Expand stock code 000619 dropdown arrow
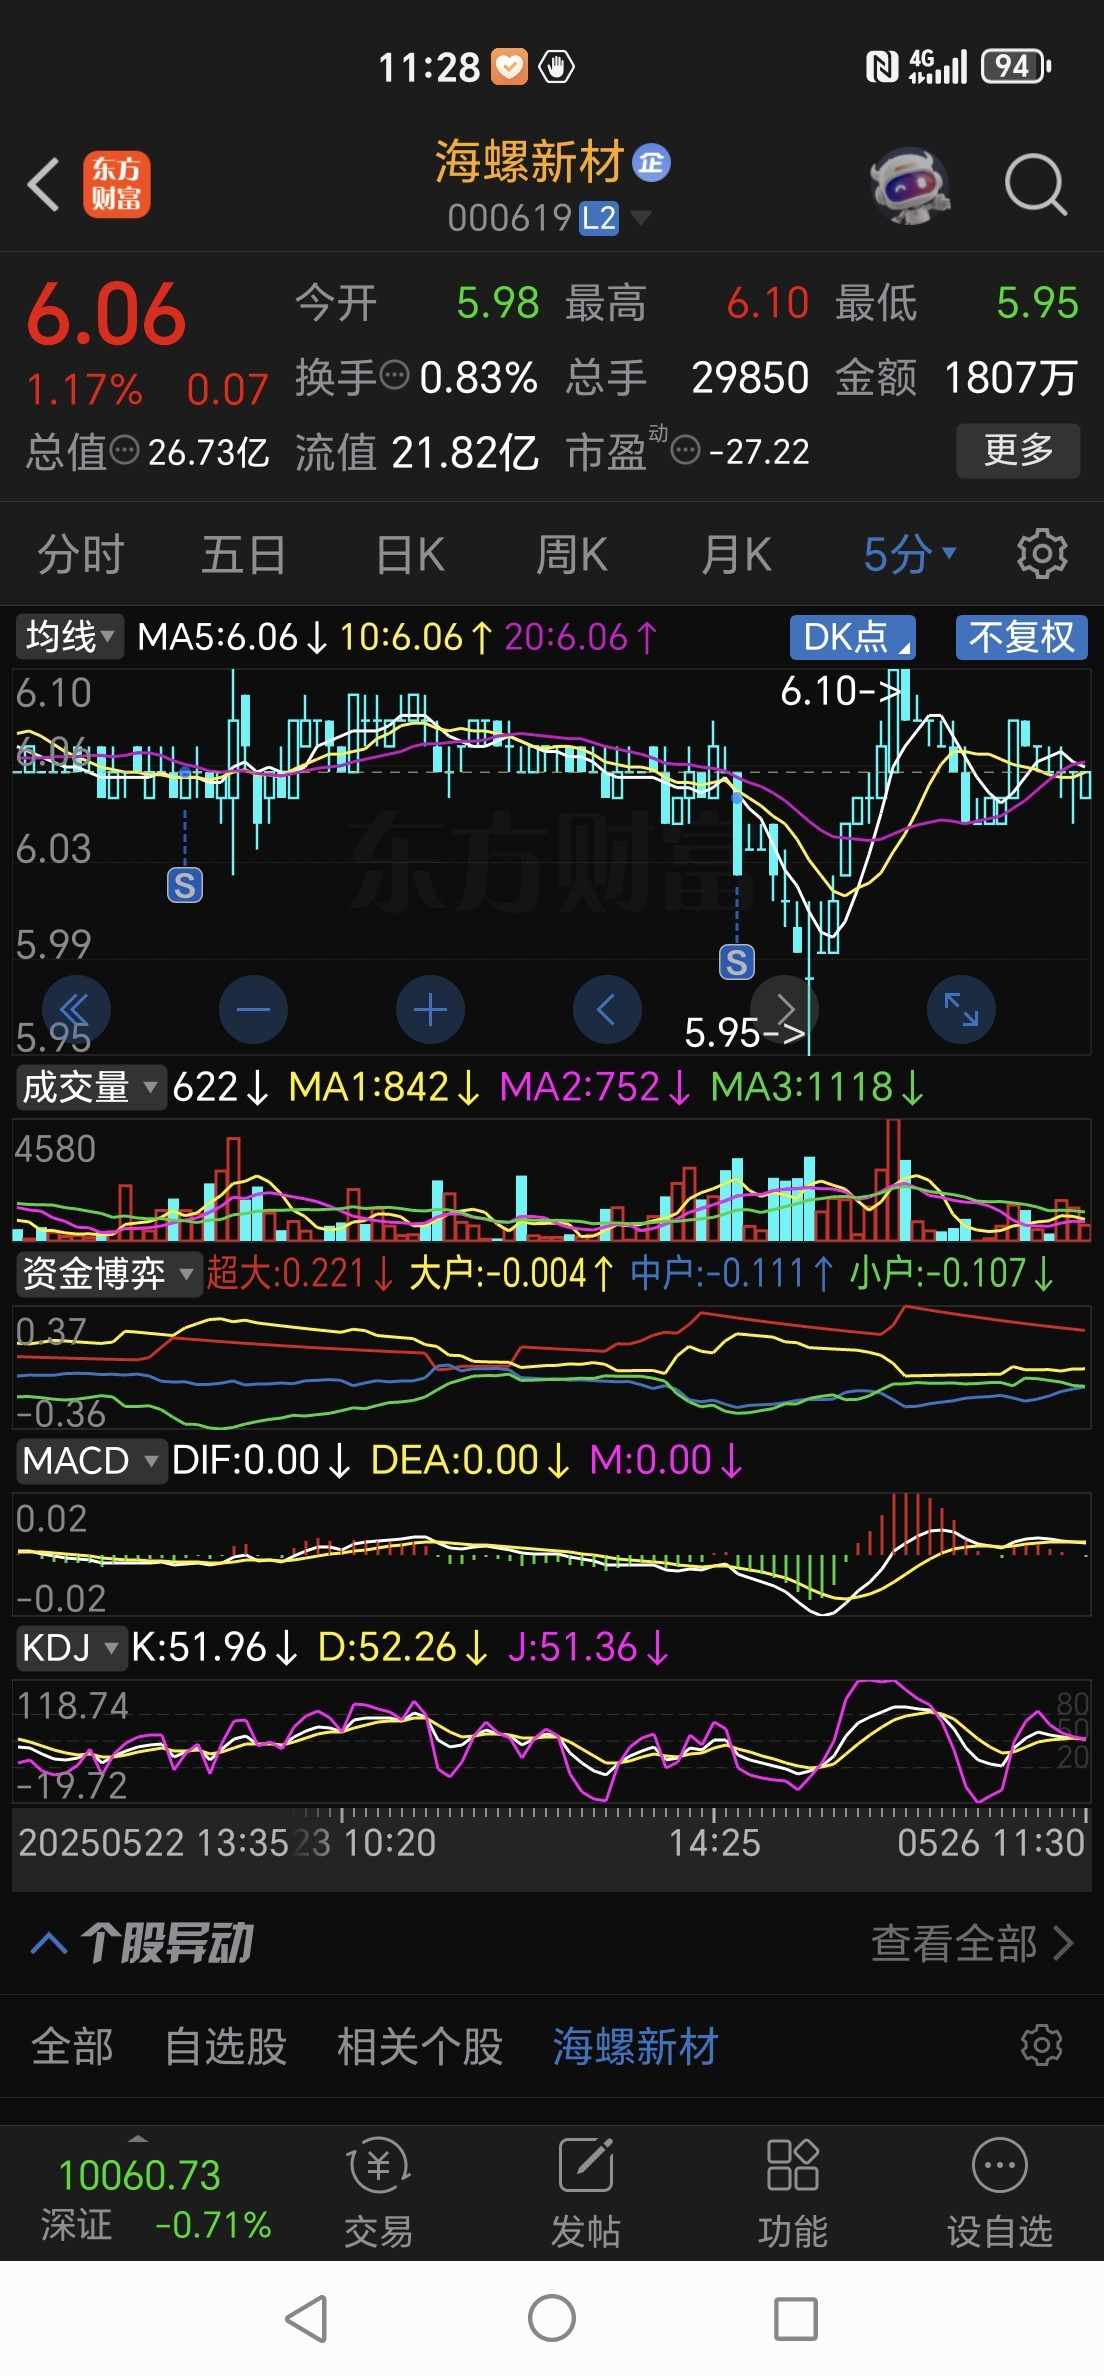Screen dimensions: 1104x2376 (641, 217)
